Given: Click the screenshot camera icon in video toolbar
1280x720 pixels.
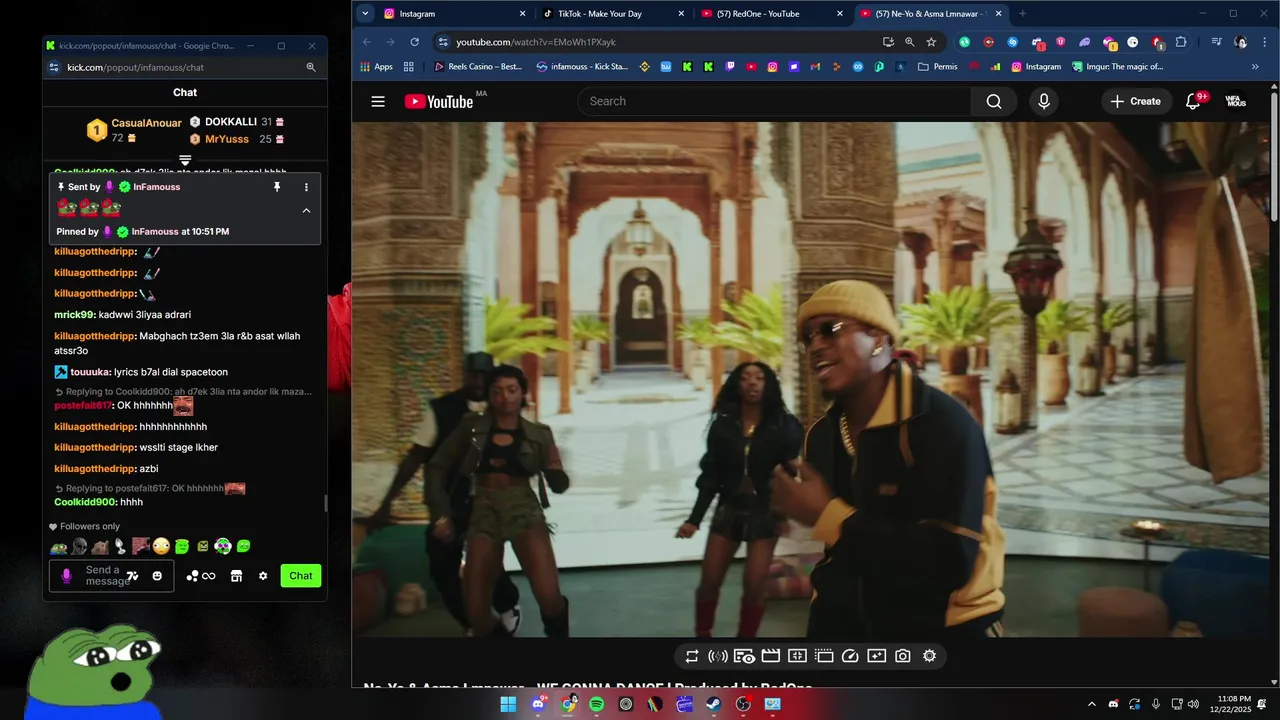Looking at the screenshot, I should point(903,656).
